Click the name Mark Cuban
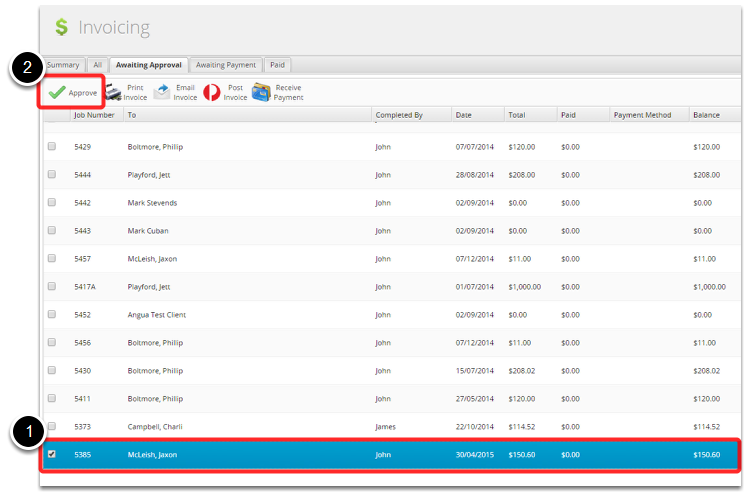This screenshot has width=750, height=497. click(148, 231)
